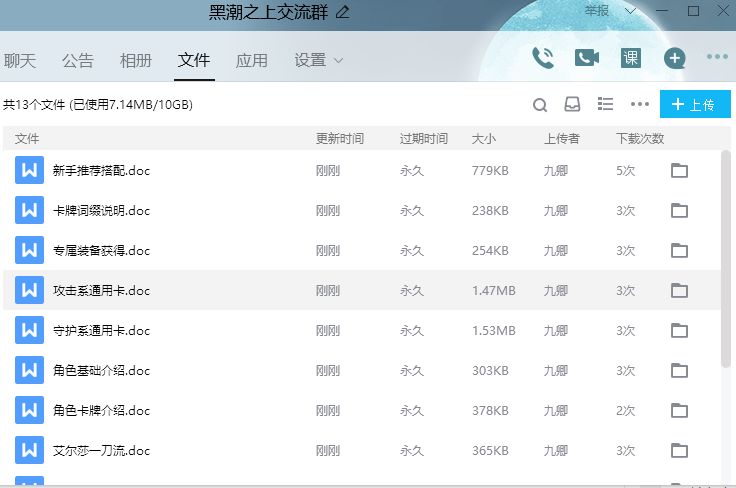Screen dimensions: 736x488
Task: Click the 举报 report link
Action: 597,11
